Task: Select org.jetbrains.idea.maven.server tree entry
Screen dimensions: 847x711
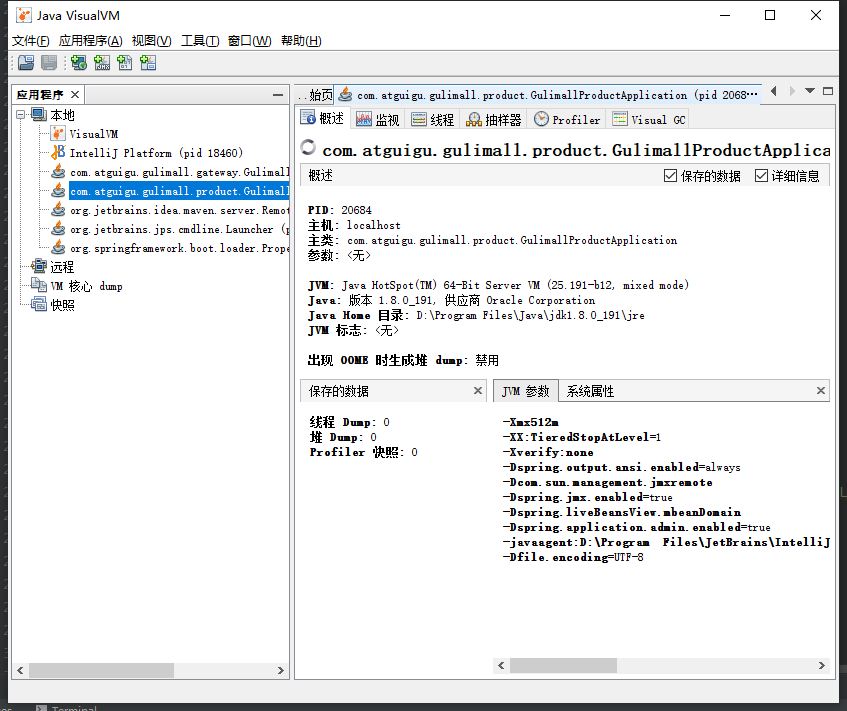Action: [x=179, y=210]
